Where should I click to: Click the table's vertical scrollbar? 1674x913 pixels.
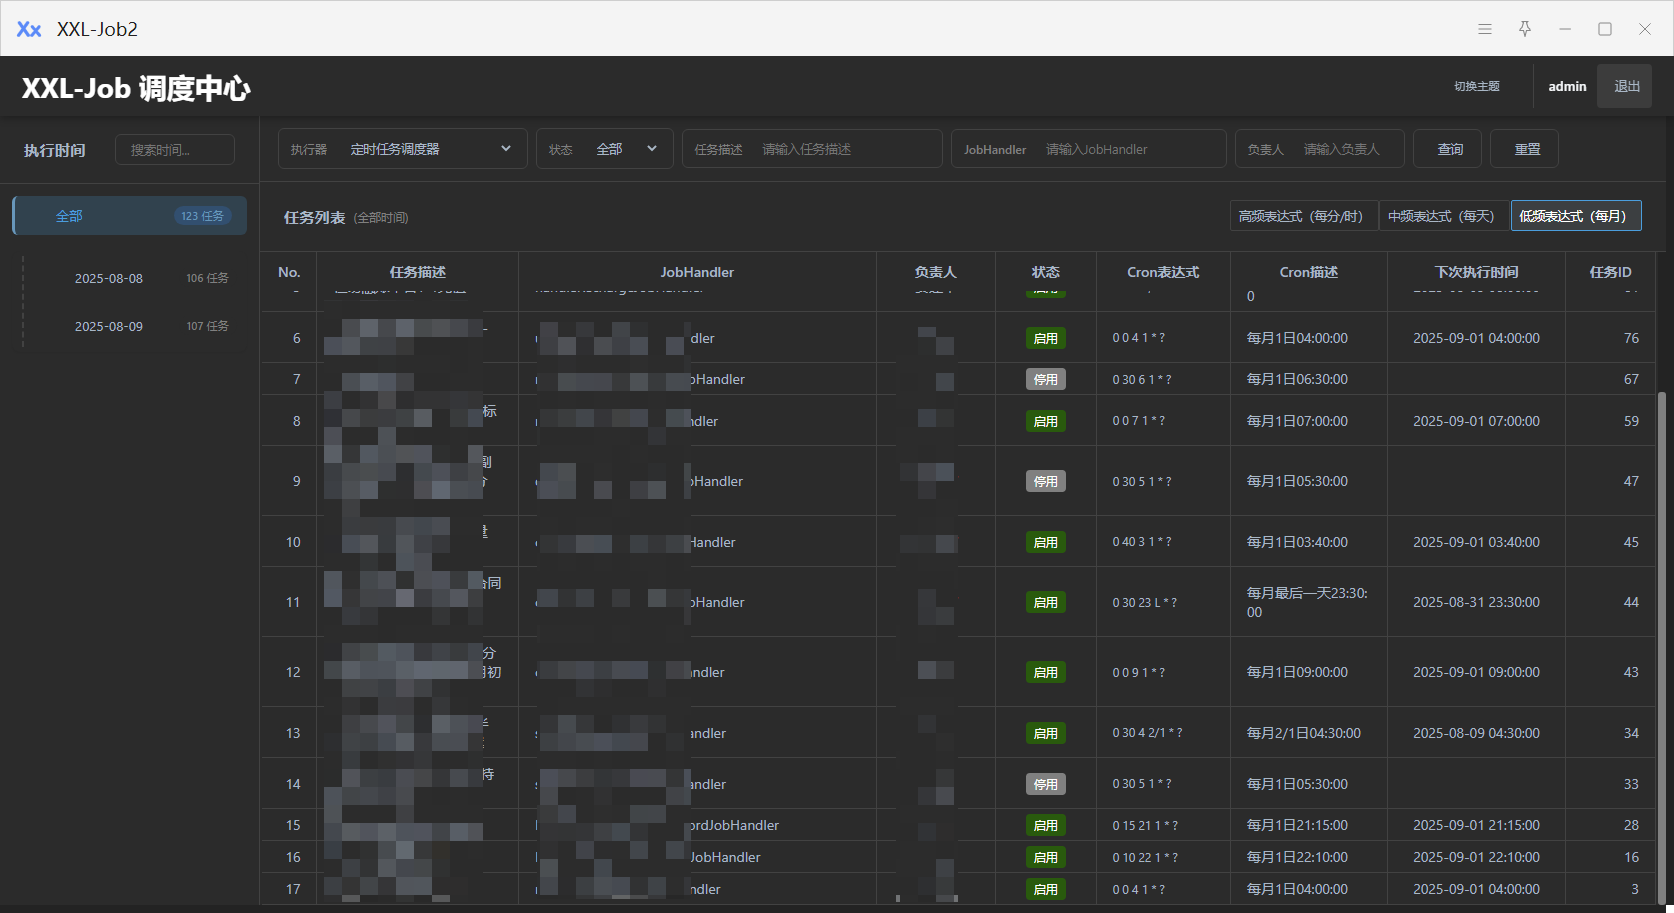point(1662,648)
